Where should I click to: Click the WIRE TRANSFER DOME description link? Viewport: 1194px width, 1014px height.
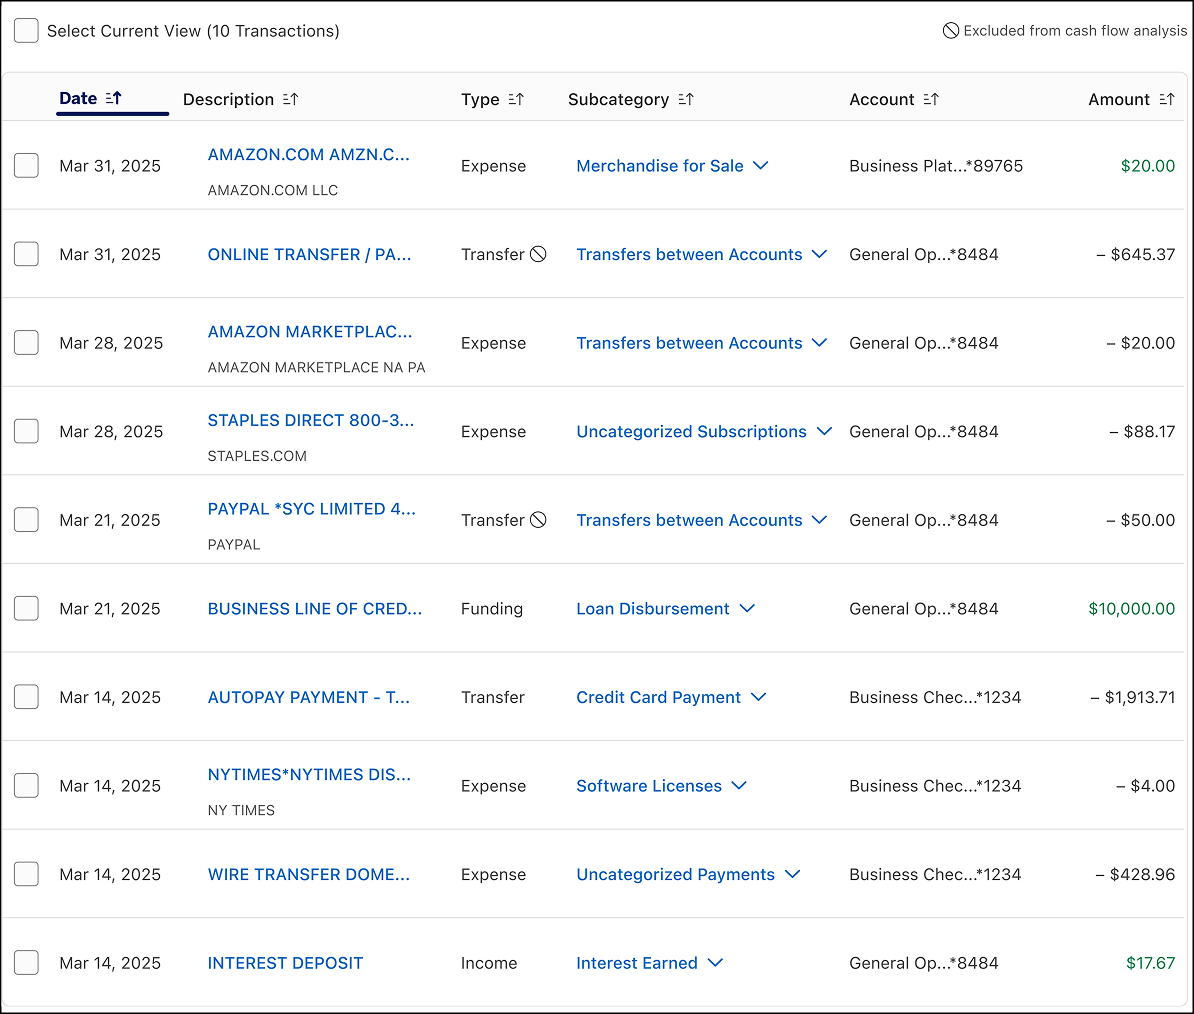click(x=308, y=874)
